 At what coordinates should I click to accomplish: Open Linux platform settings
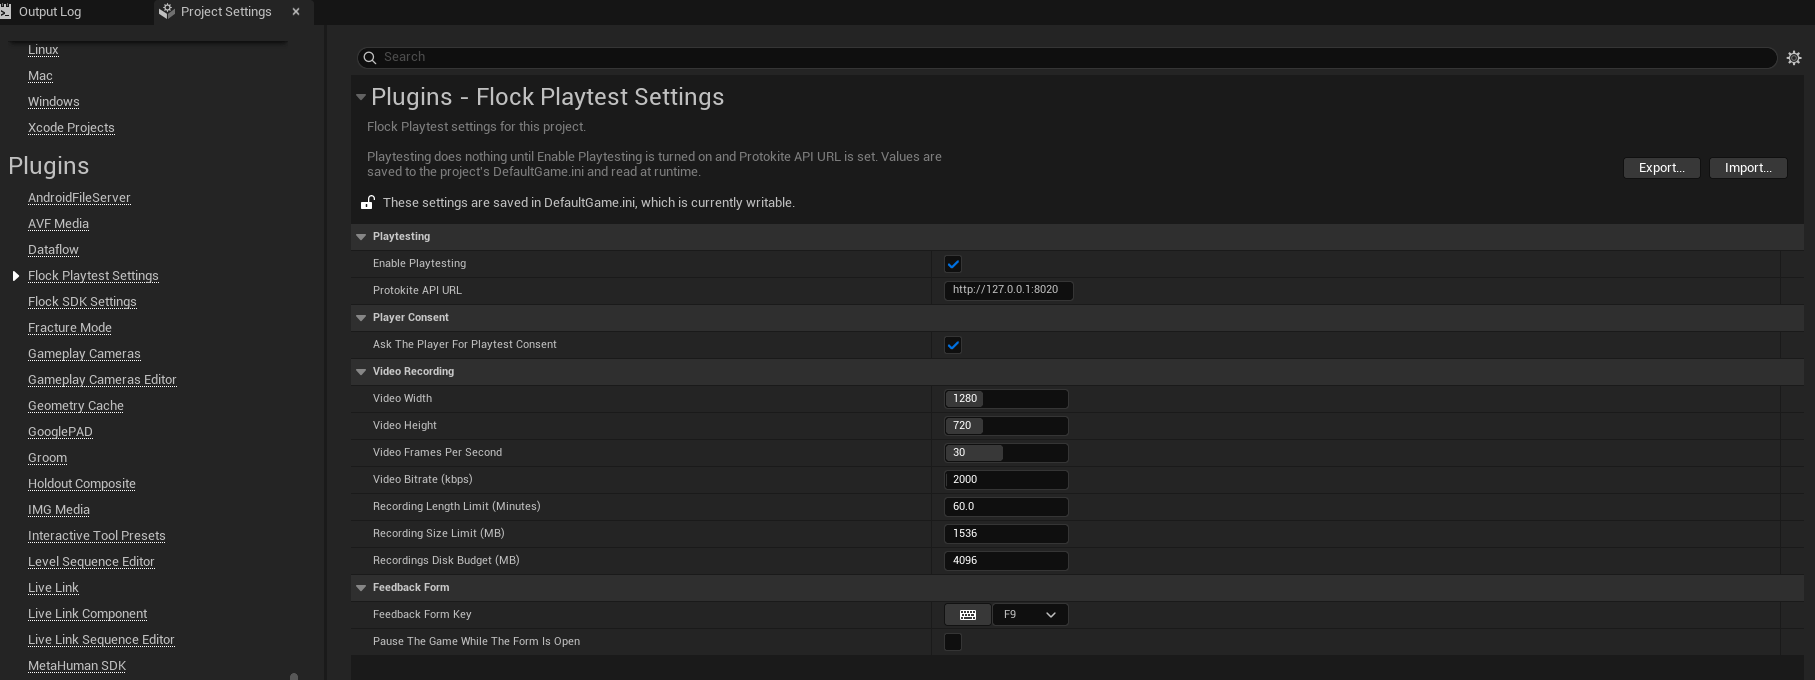(43, 50)
